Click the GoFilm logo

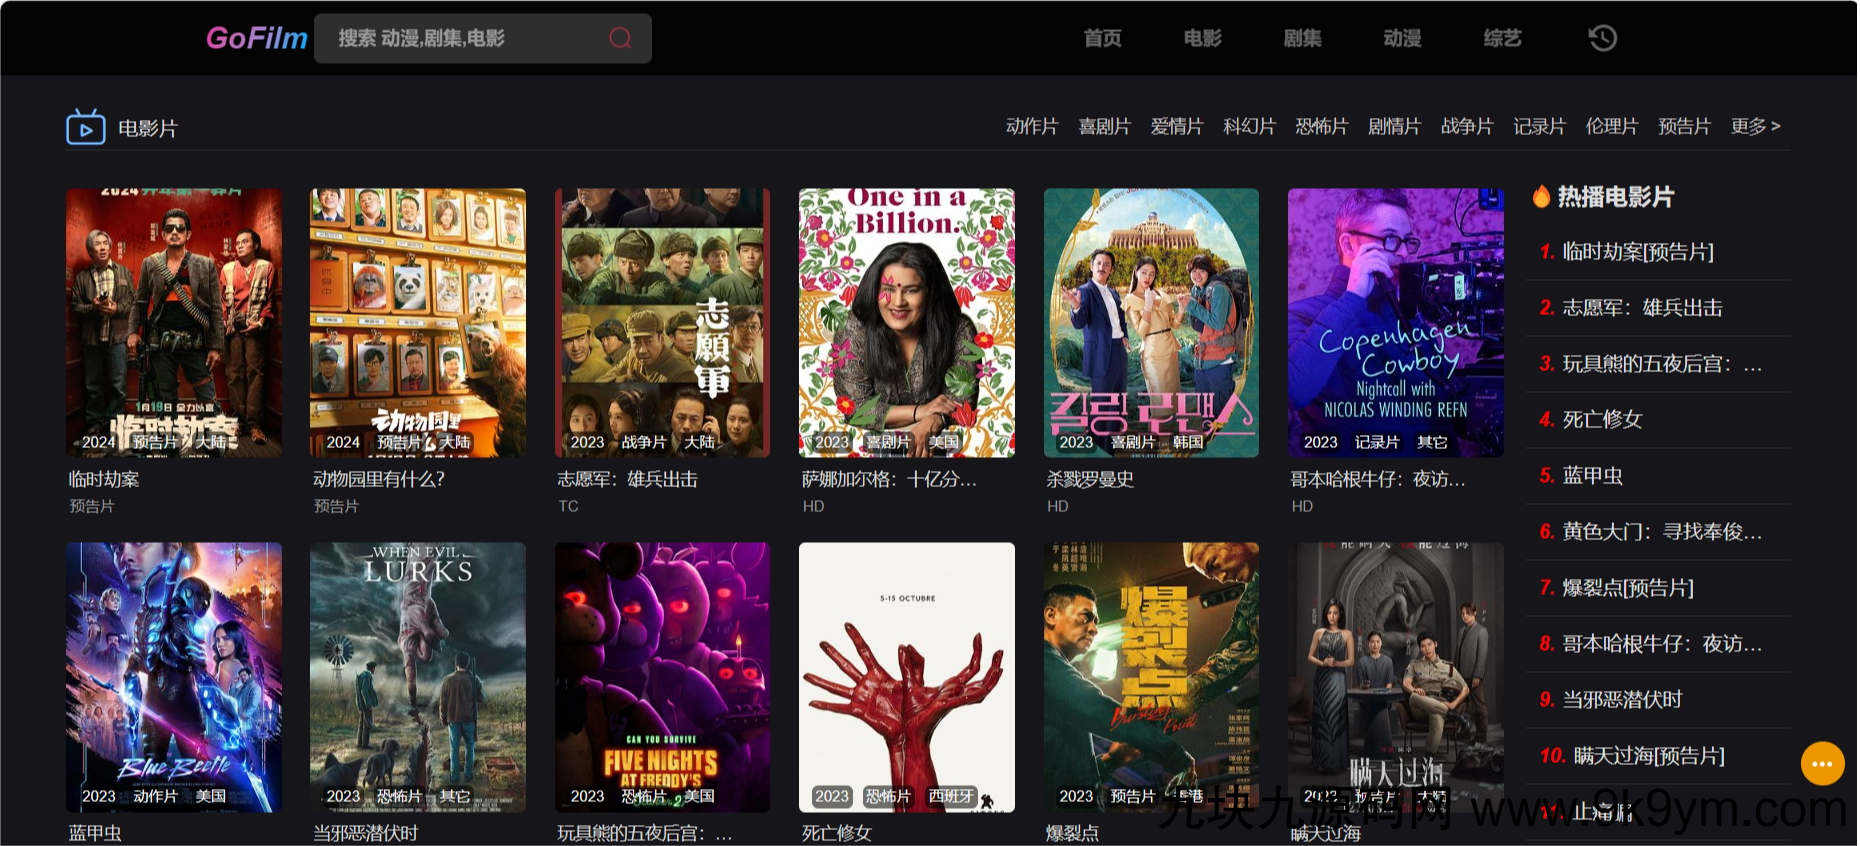point(256,38)
